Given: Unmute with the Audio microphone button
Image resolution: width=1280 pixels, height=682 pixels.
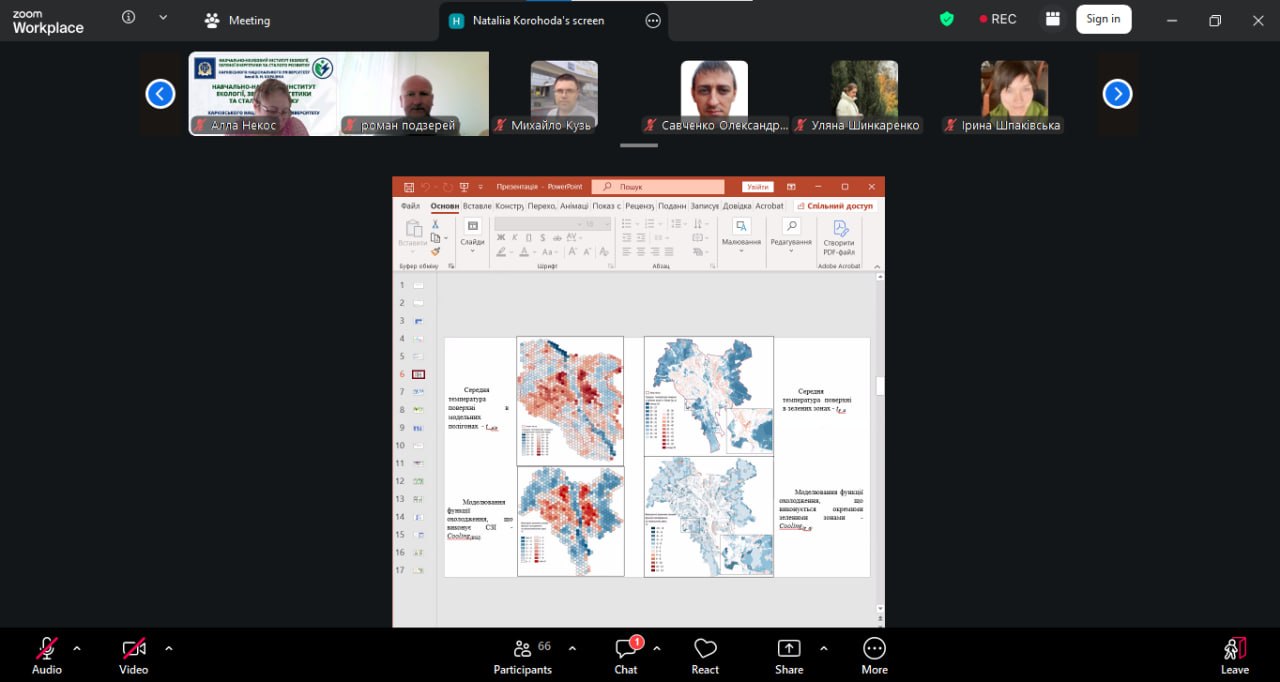Looking at the screenshot, I should (46, 655).
